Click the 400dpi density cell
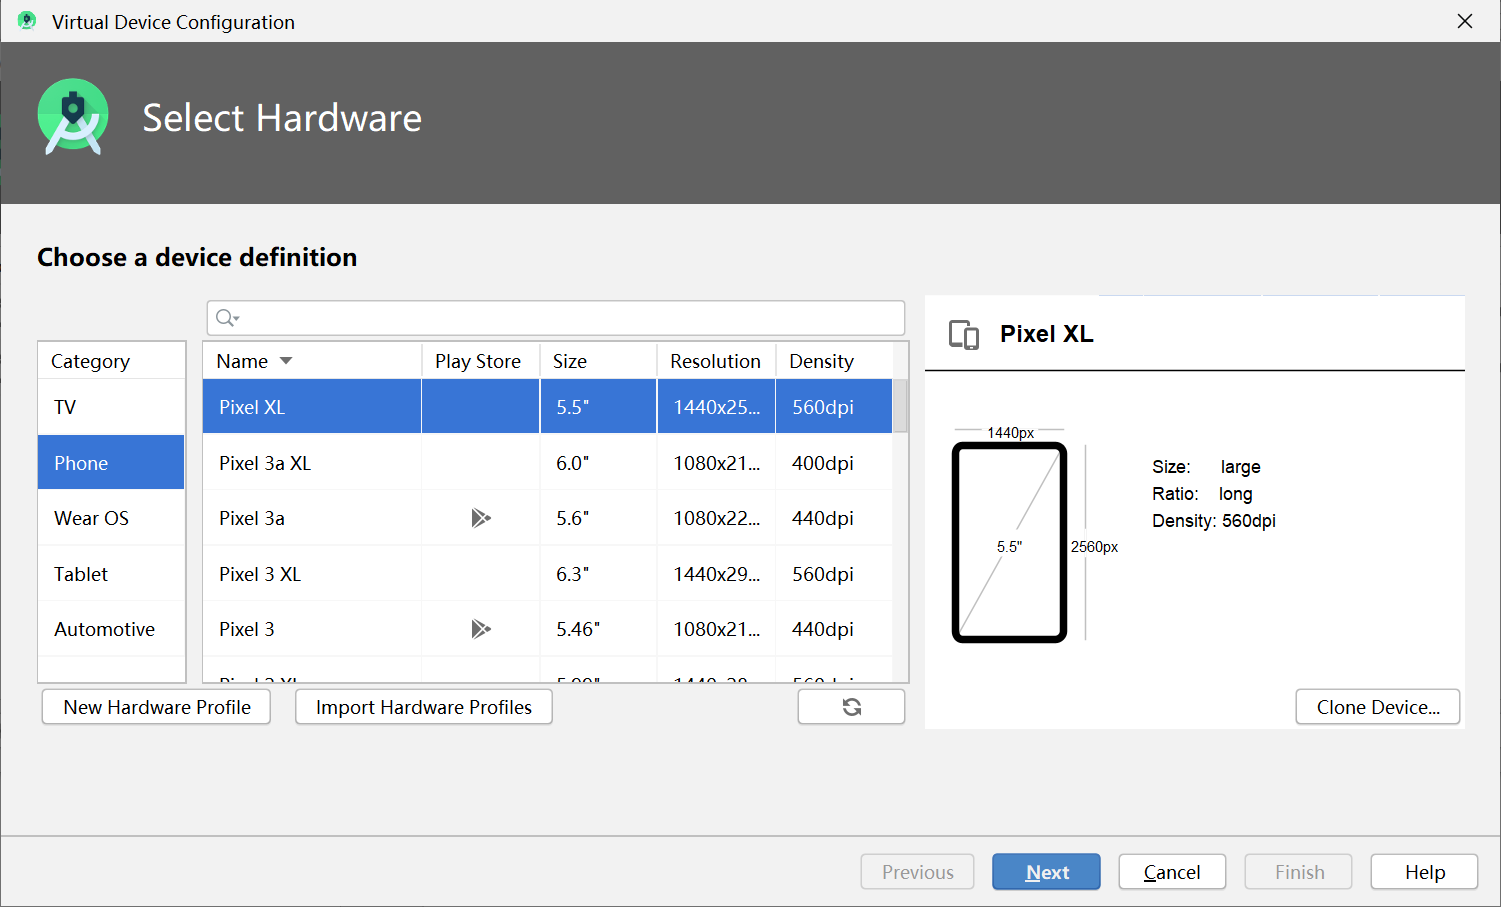Screen dimensions: 1501x907 pos(833,463)
